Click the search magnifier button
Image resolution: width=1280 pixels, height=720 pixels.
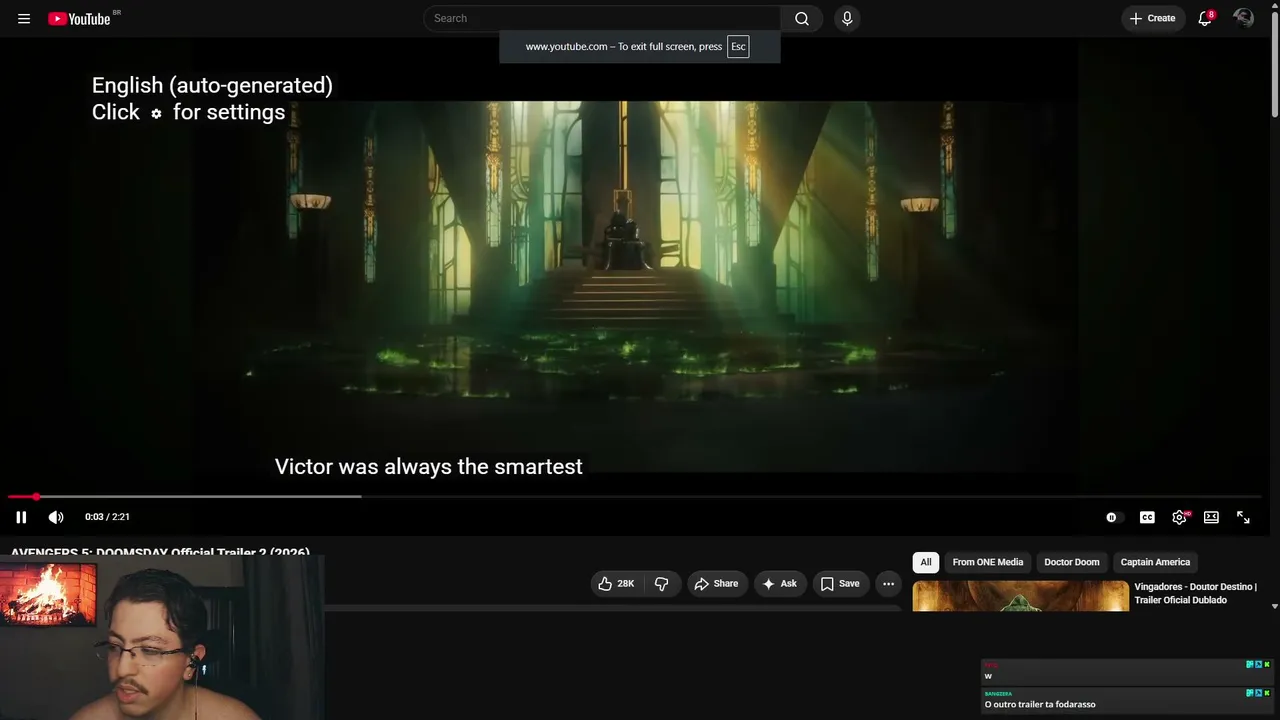coord(802,18)
